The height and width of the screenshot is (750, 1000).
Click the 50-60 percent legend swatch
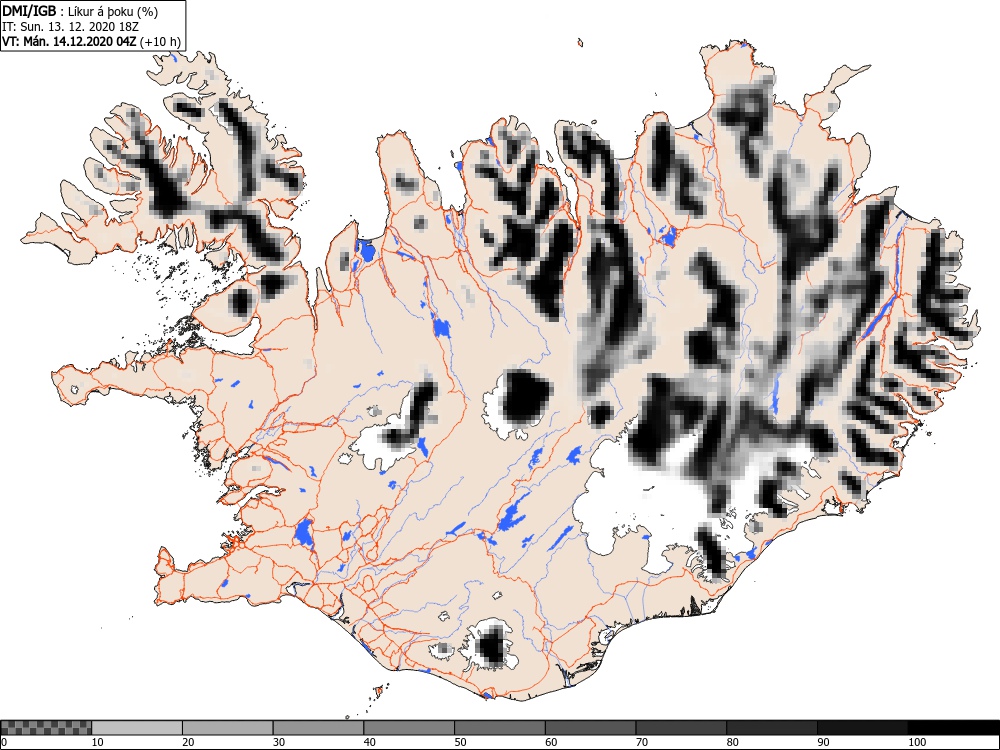coord(499,728)
